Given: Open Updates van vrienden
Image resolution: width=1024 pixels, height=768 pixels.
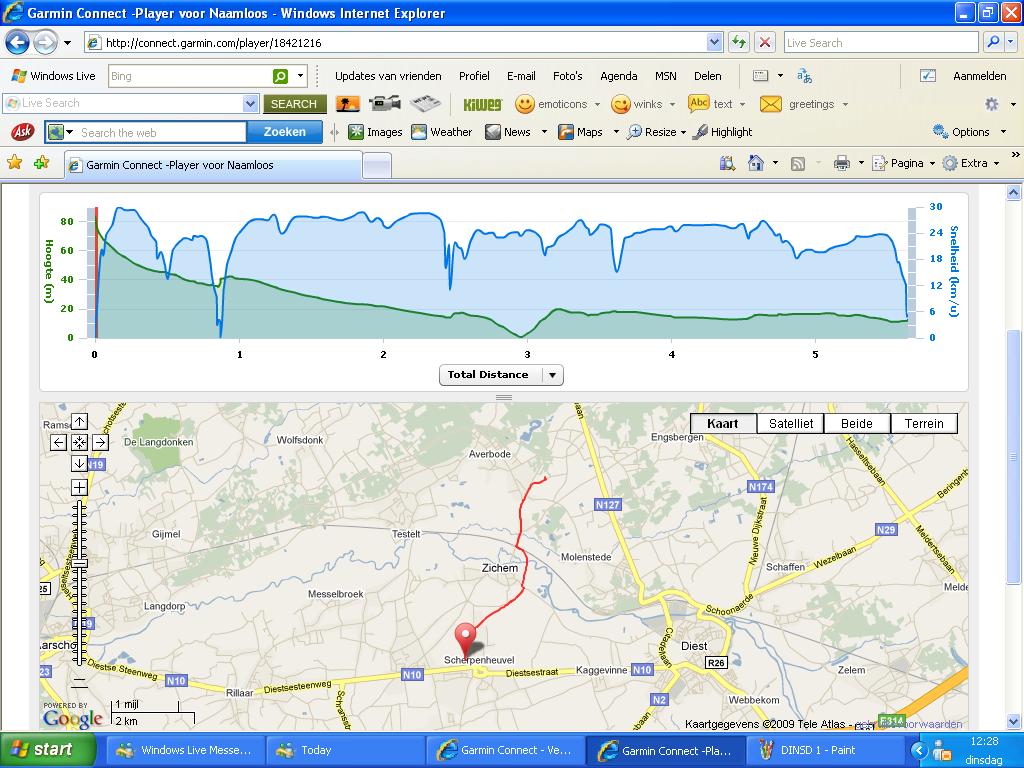Looking at the screenshot, I should tap(388, 76).
